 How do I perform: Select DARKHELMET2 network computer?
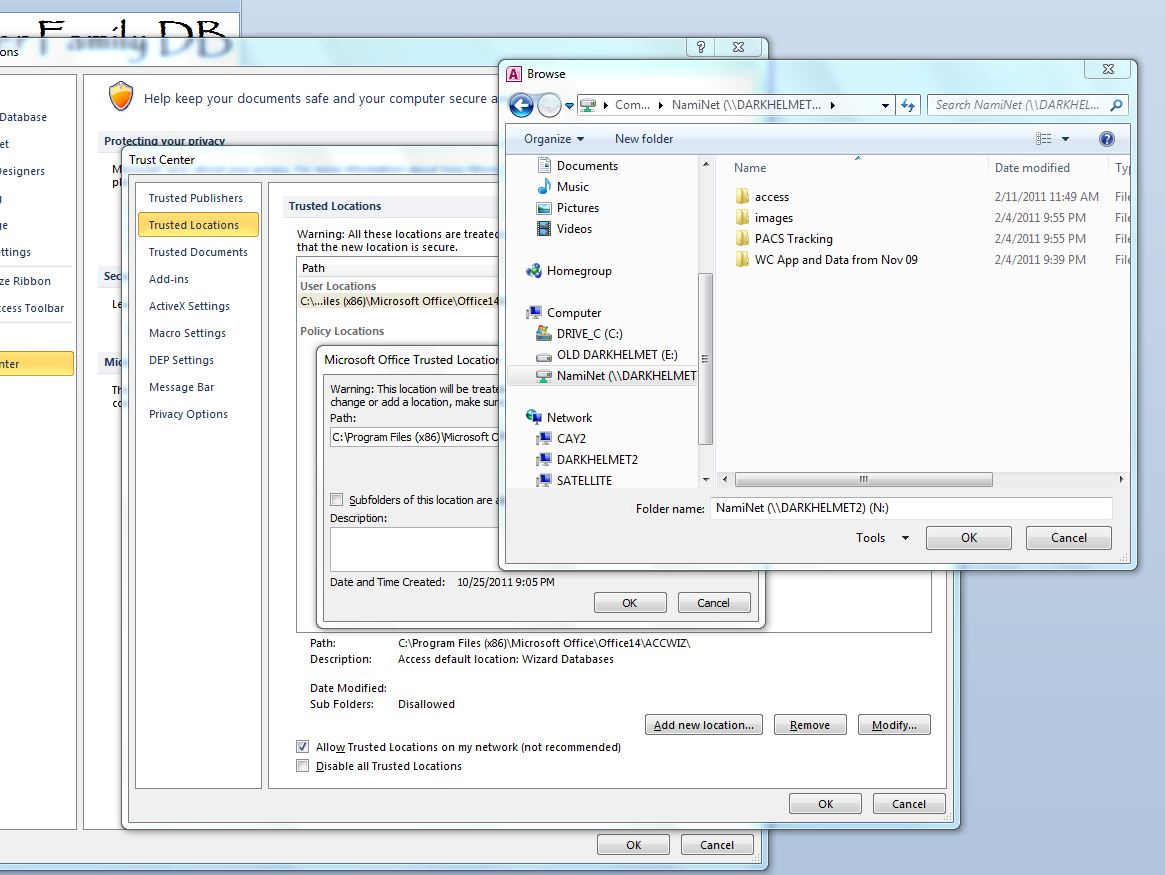[x=587, y=460]
